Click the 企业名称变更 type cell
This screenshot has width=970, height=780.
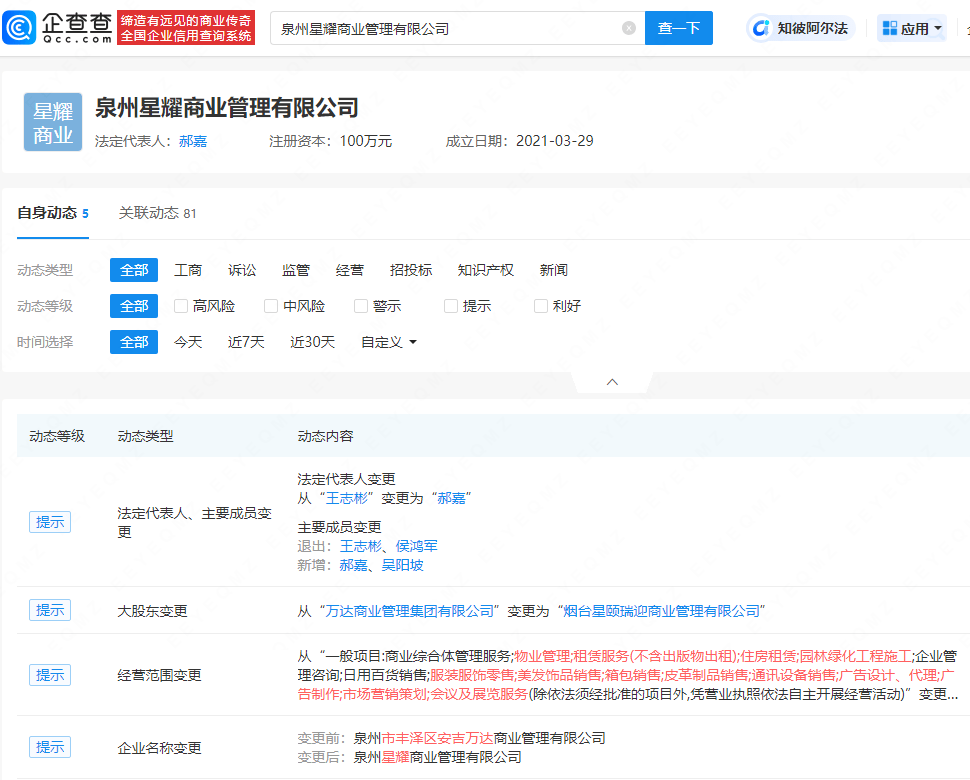click(x=160, y=748)
